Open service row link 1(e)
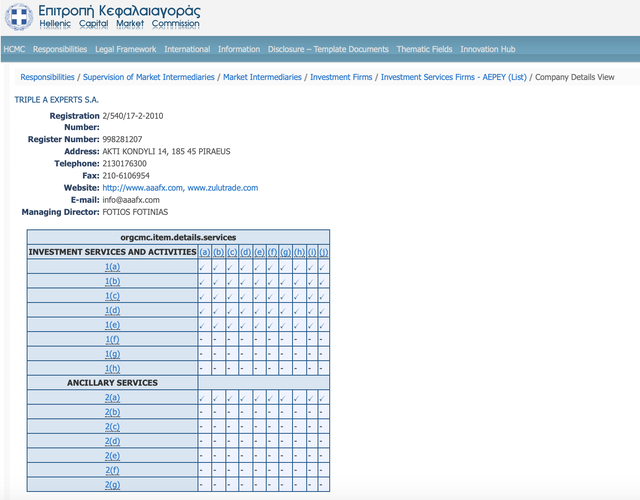Screen dimensions: 640x500 (x=113, y=325)
